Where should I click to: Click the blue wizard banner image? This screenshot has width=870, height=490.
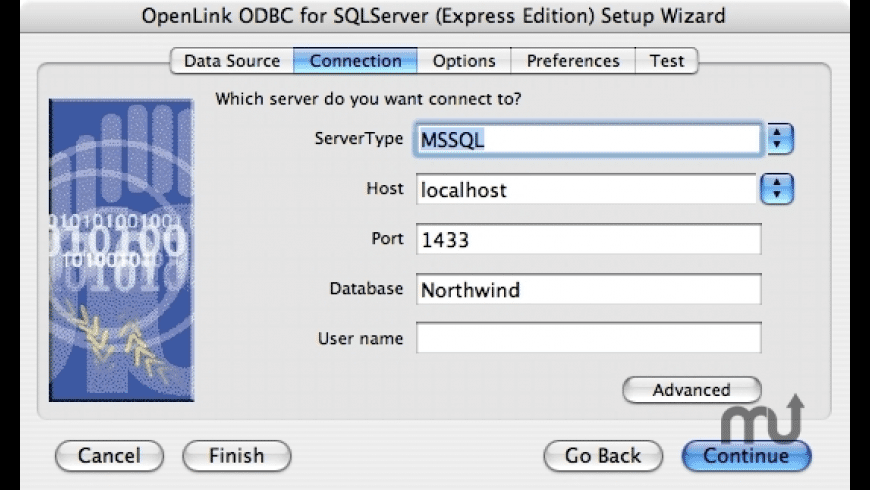click(x=121, y=249)
